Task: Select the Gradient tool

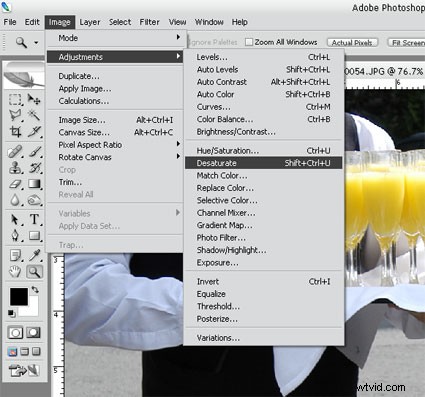Action: (34, 184)
